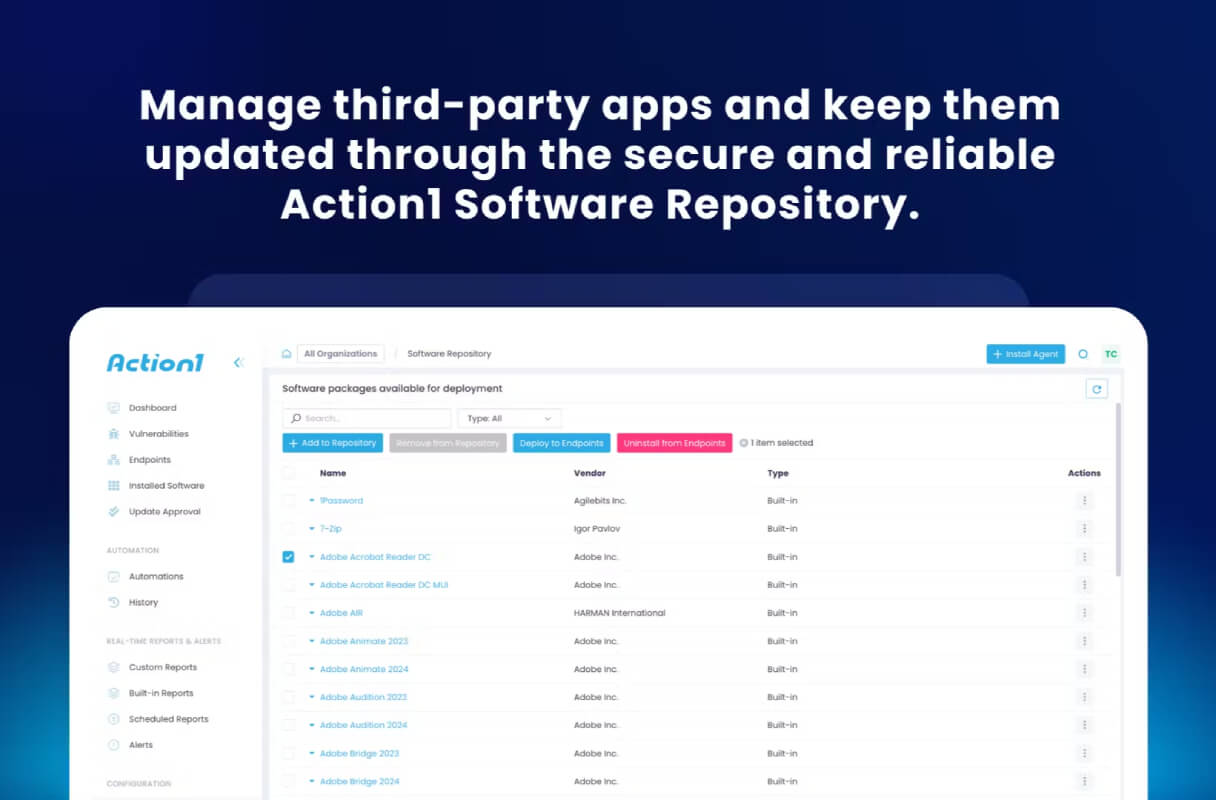Open Scheduled Reports in the sidebar
Image resolution: width=1216 pixels, height=800 pixels.
click(x=168, y=720)
